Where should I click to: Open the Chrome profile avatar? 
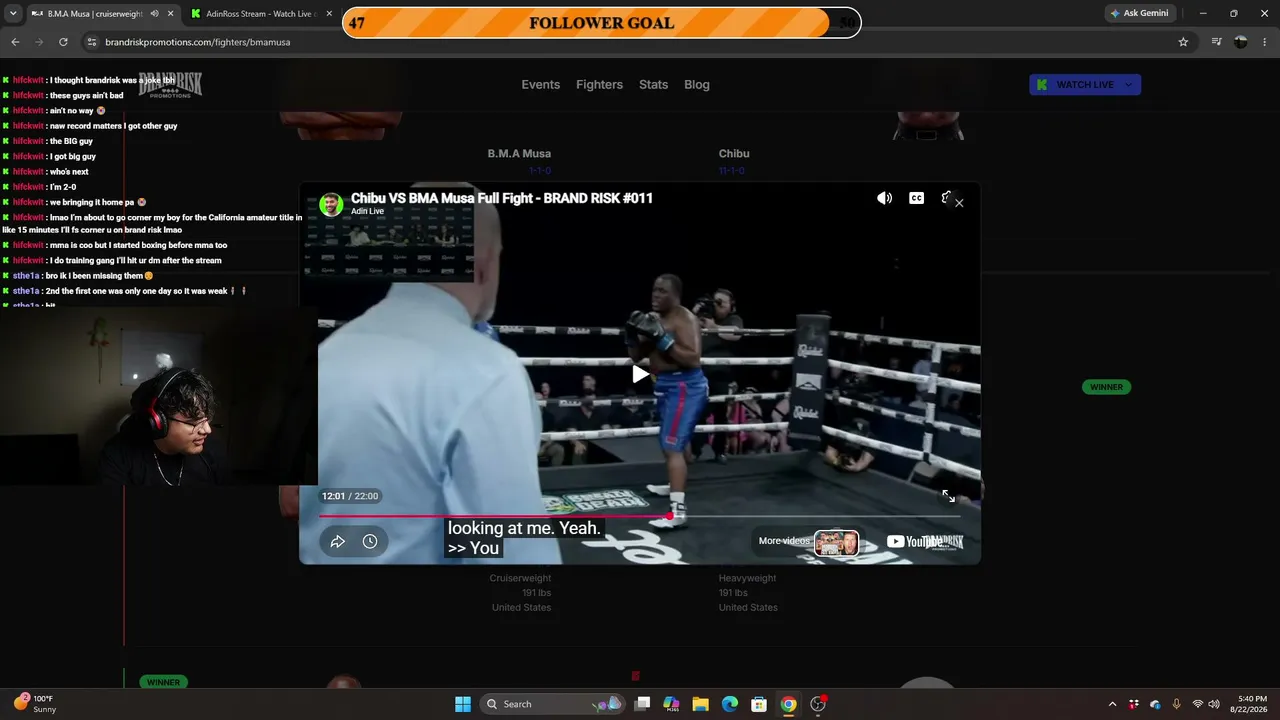click(x=1241, y=42)
